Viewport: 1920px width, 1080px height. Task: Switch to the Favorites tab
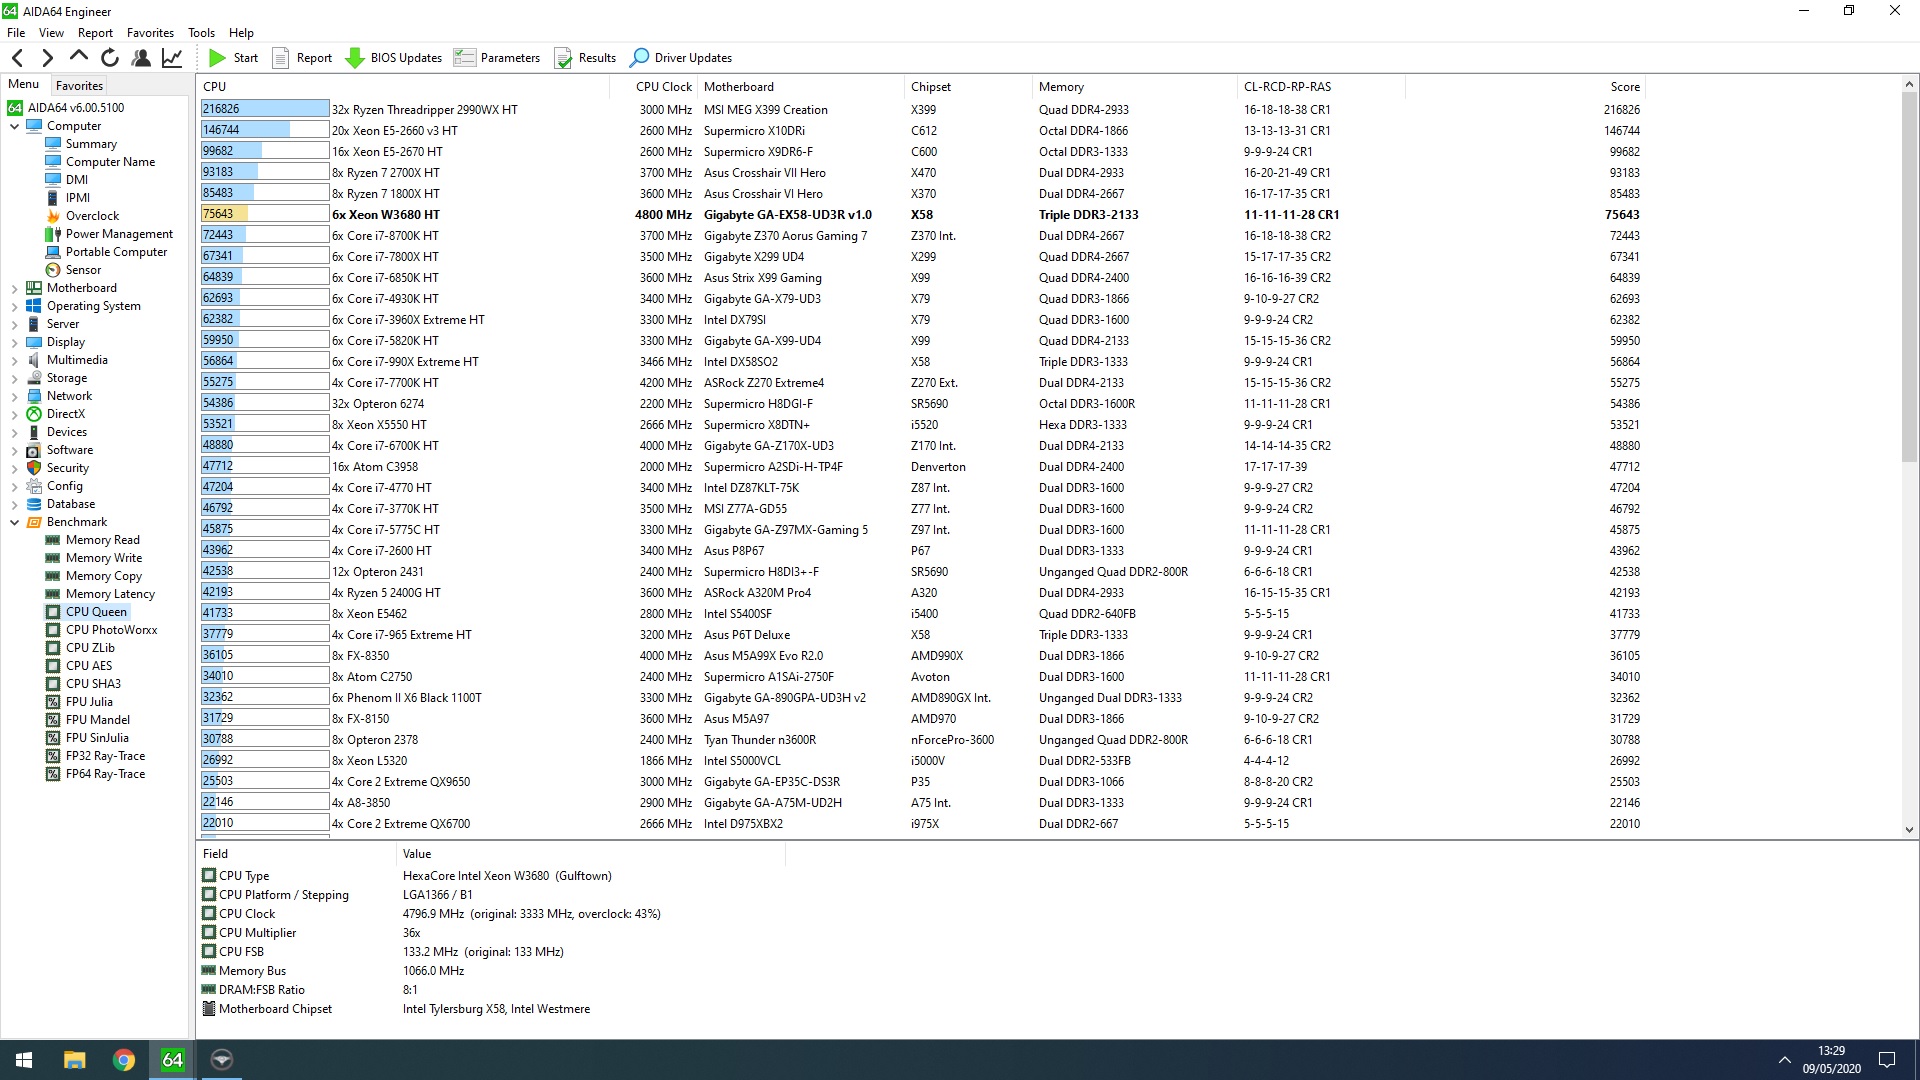[x=79, y=86]
